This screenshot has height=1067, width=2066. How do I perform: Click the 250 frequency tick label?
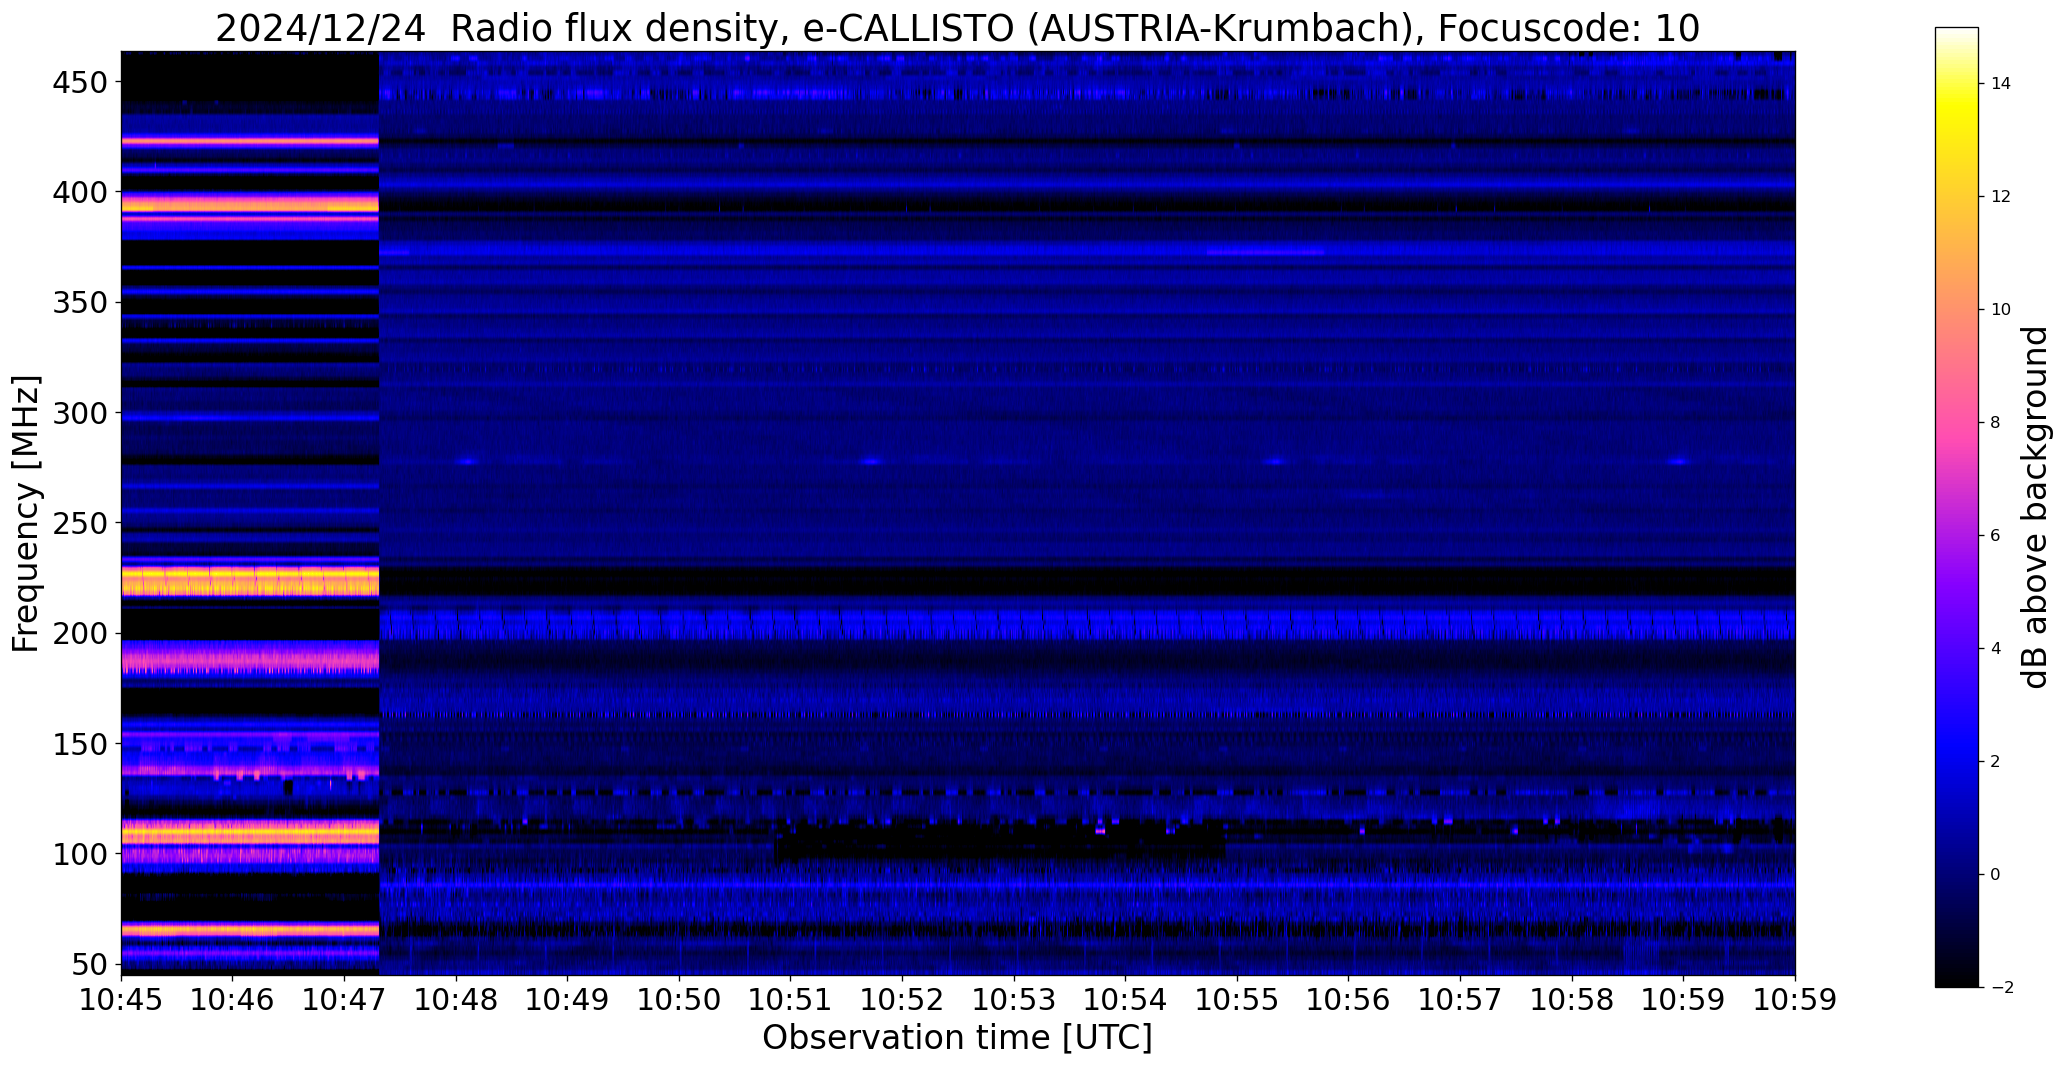pyautogui.click(x=79, y=523)
